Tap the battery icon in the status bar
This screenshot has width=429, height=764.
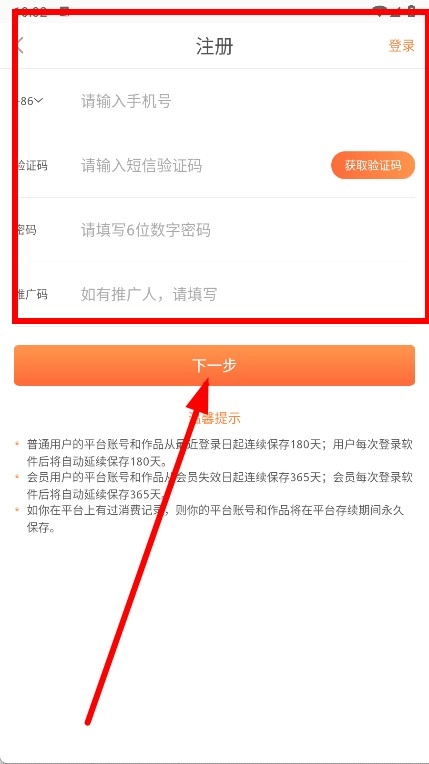click(x=412, y=11)
